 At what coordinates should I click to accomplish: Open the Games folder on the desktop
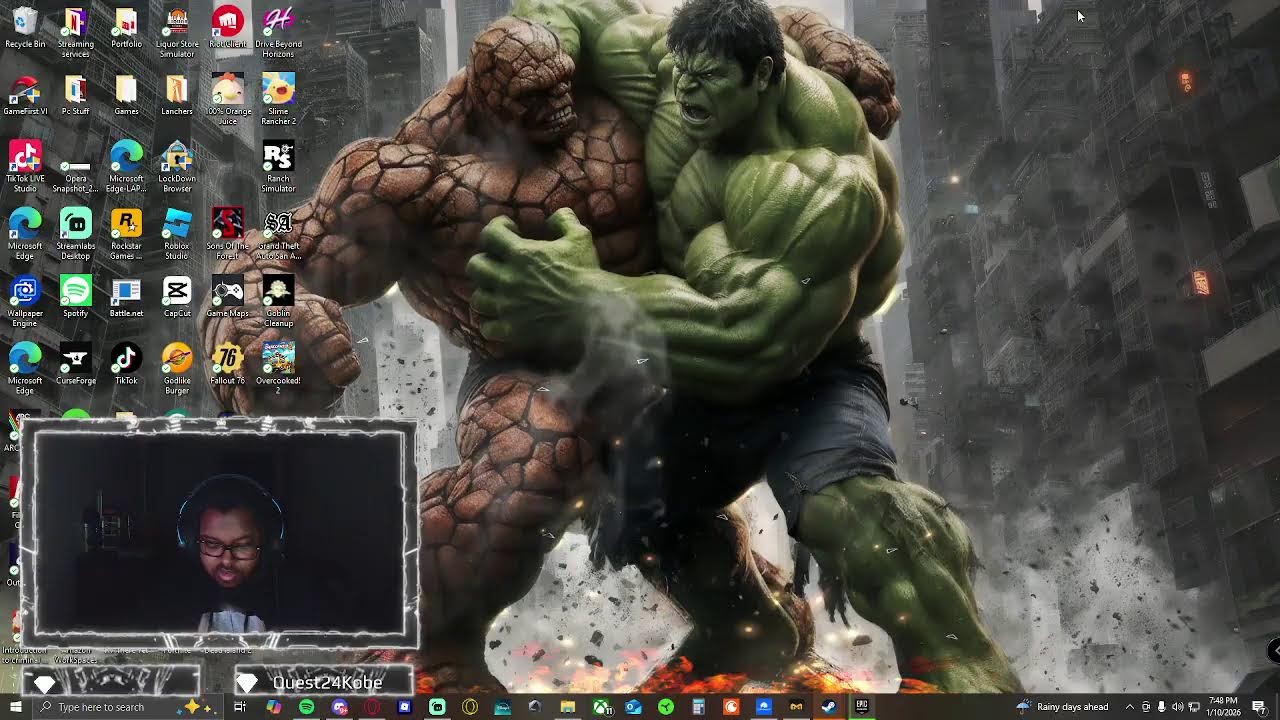click(126, 96)
